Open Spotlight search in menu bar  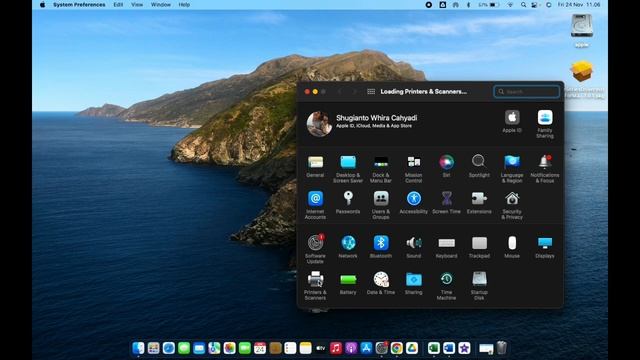tap(523, 4)
